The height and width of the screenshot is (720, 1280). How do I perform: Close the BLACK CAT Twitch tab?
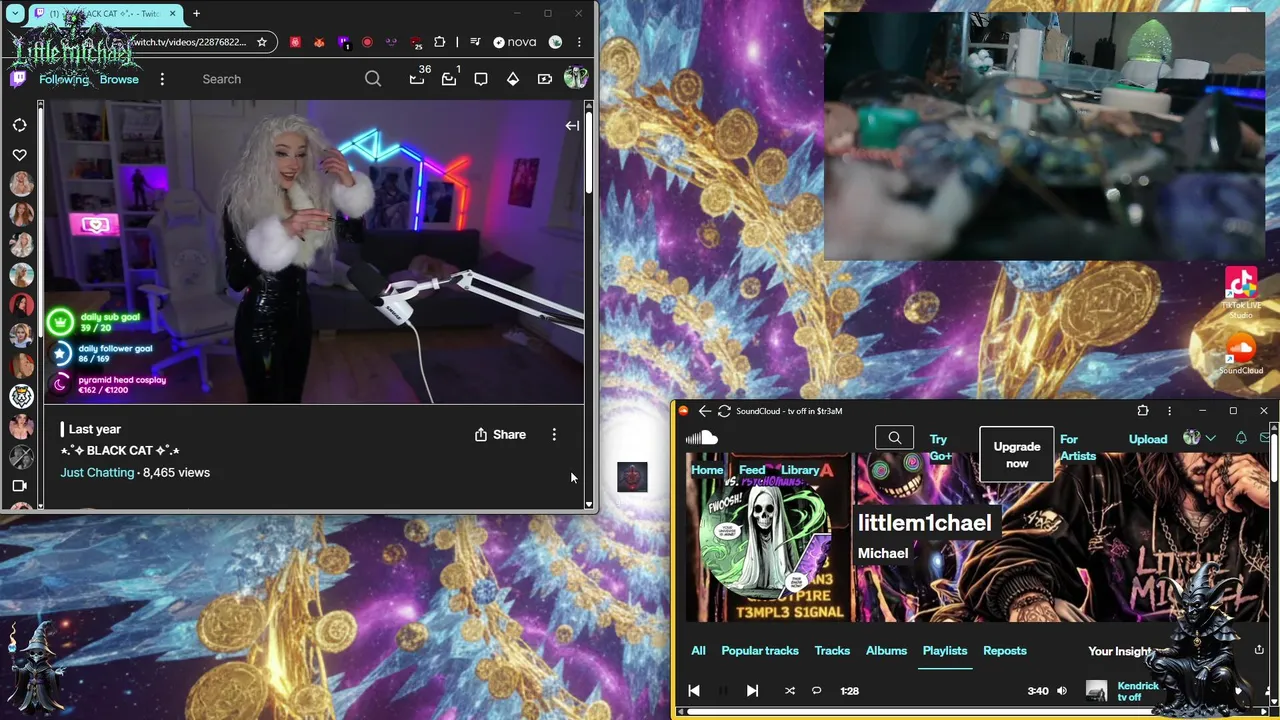[172, 14]
